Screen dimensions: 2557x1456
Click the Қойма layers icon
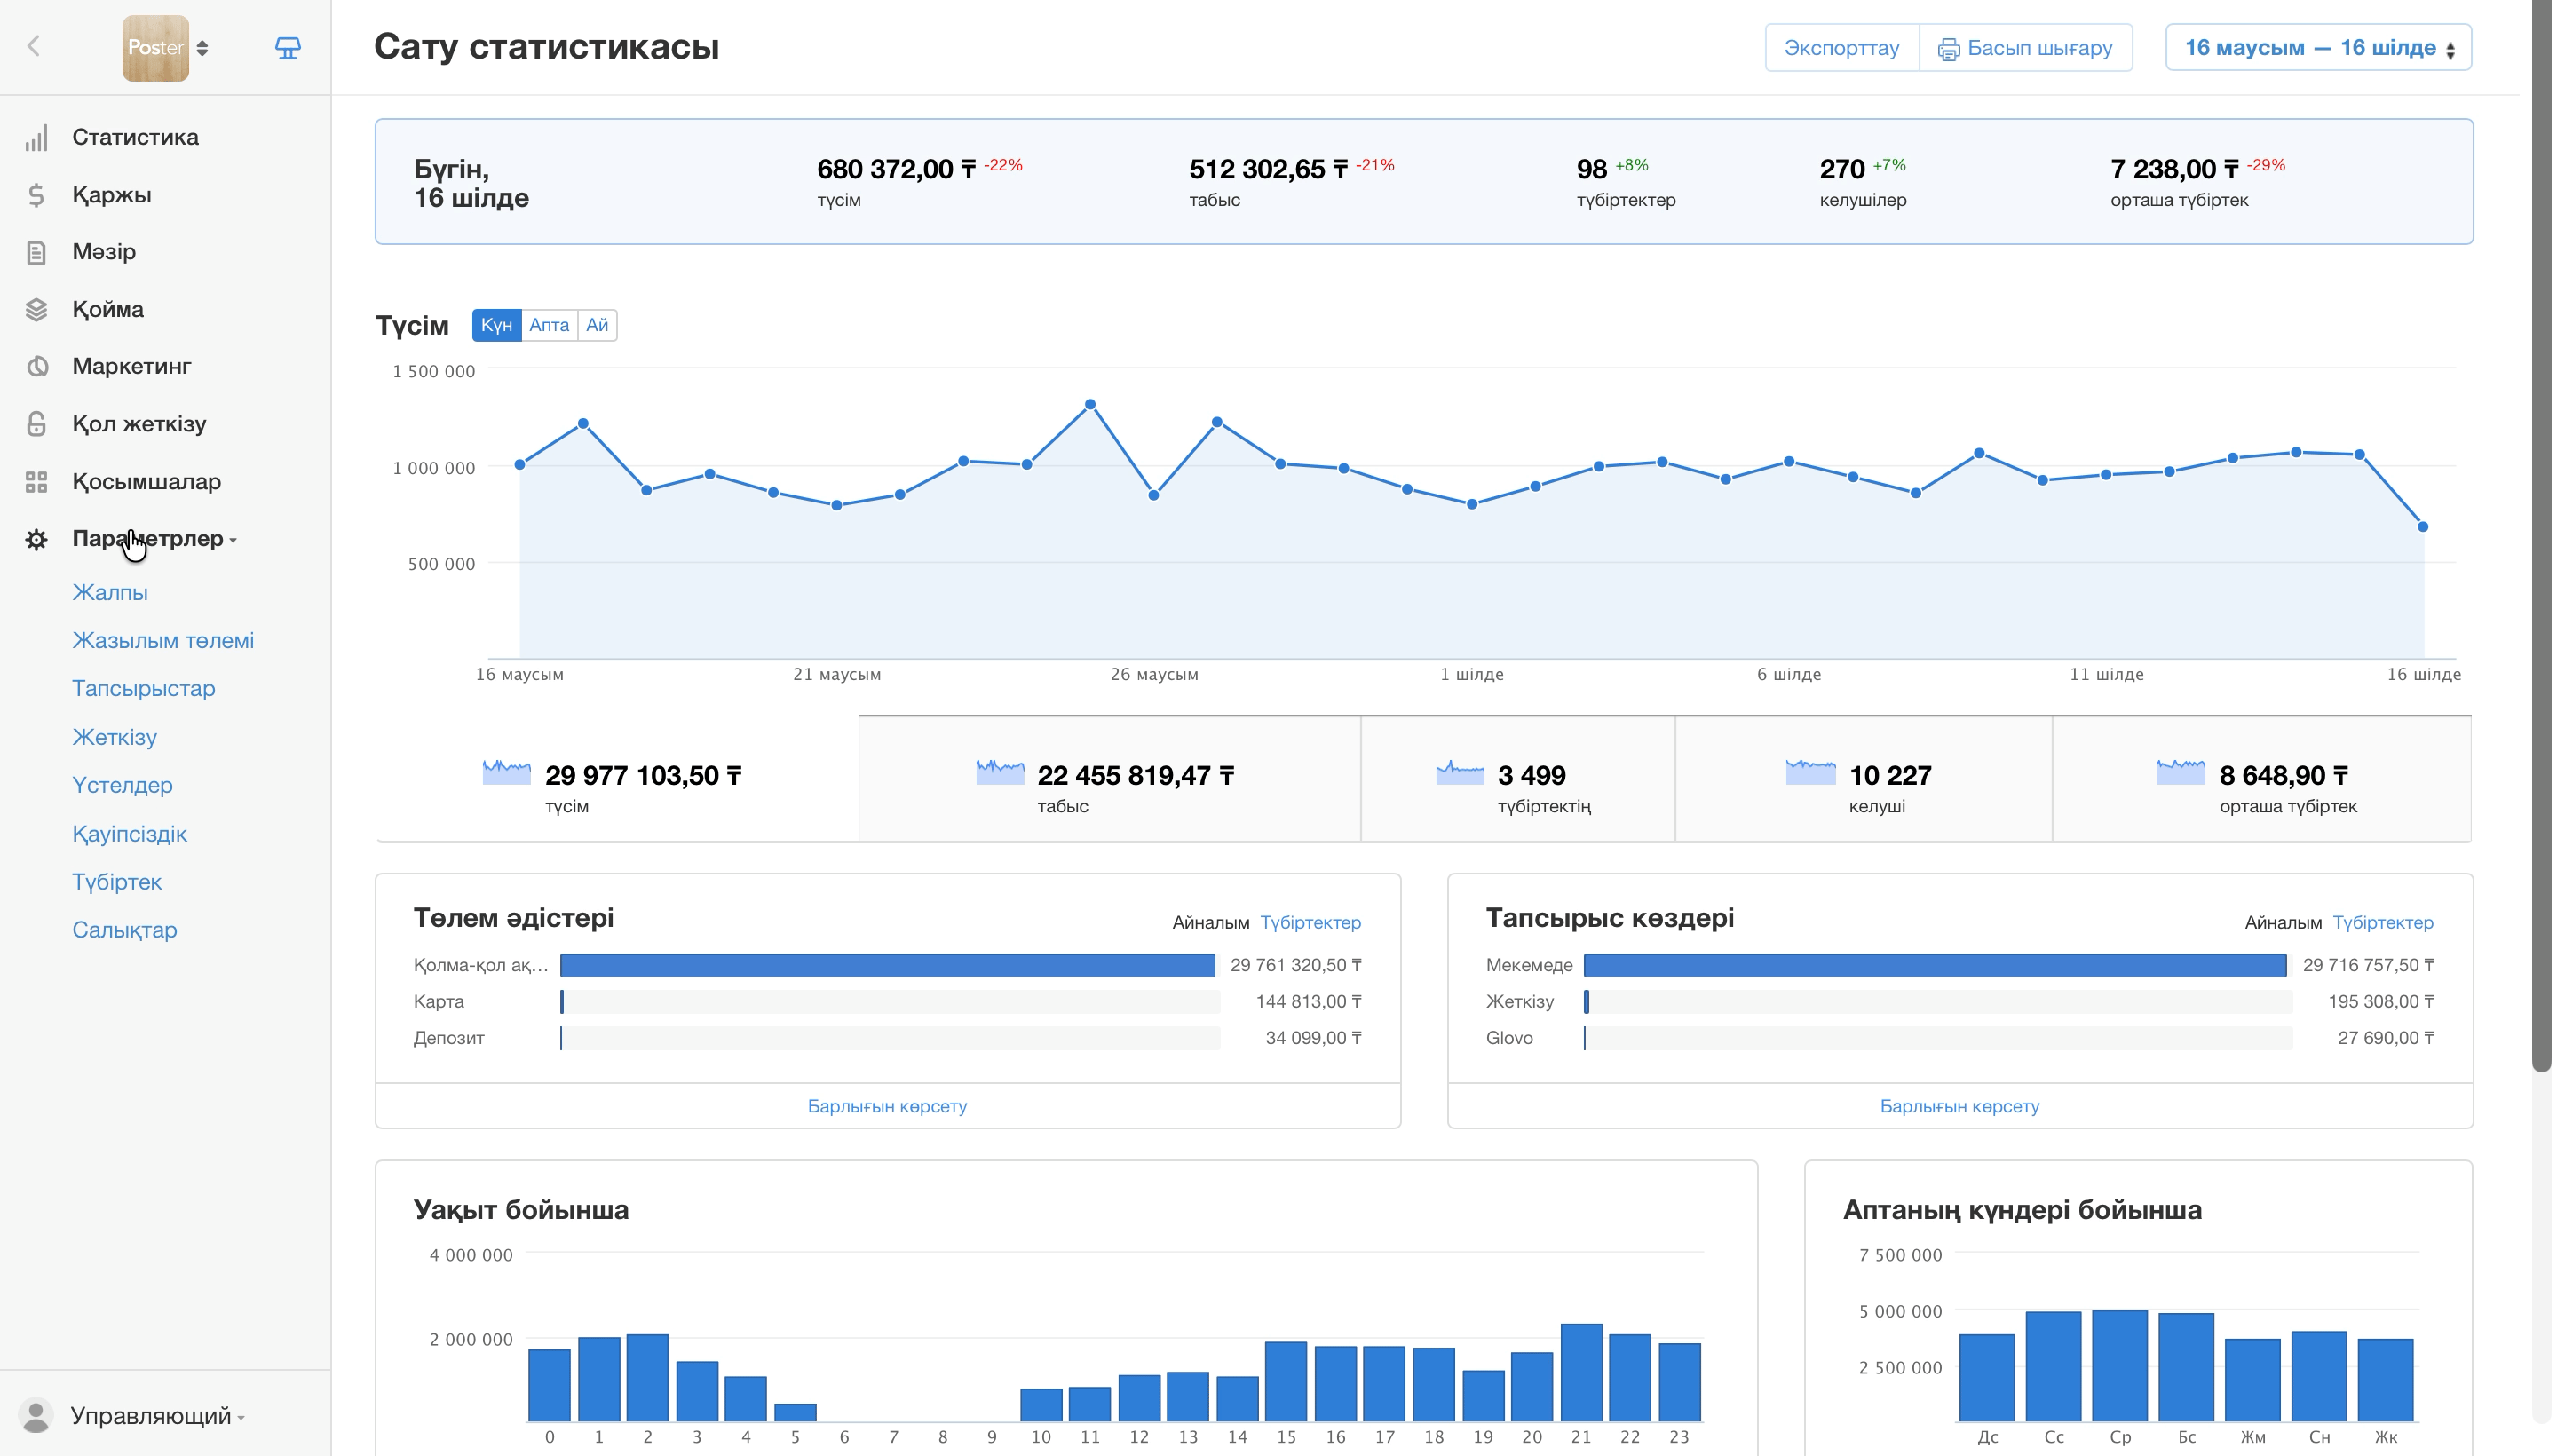click(x=36, y=310)
